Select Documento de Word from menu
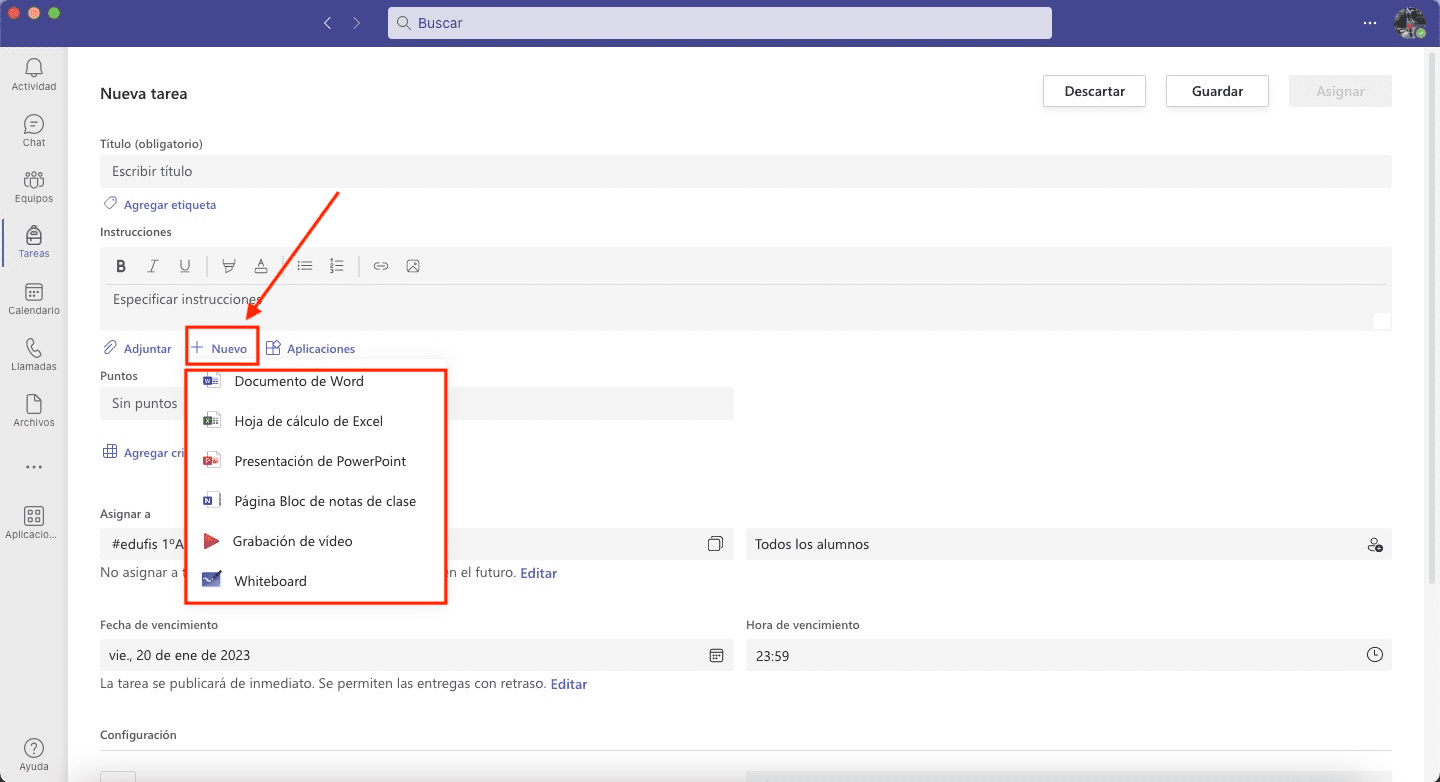Image resolution: width=1440 pixels, height=782 pixels. pos(298,381)
